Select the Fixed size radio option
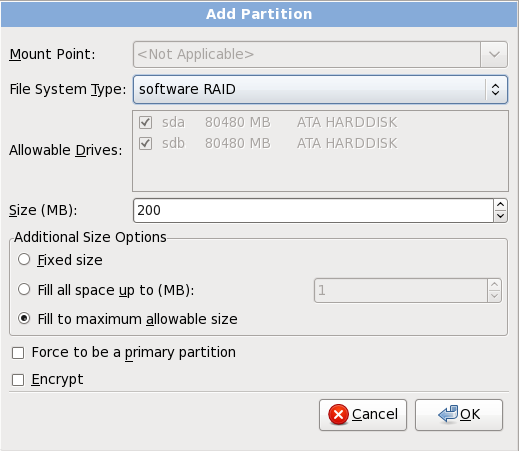Screen dimensions: 519x451 (x=24, y=259)
